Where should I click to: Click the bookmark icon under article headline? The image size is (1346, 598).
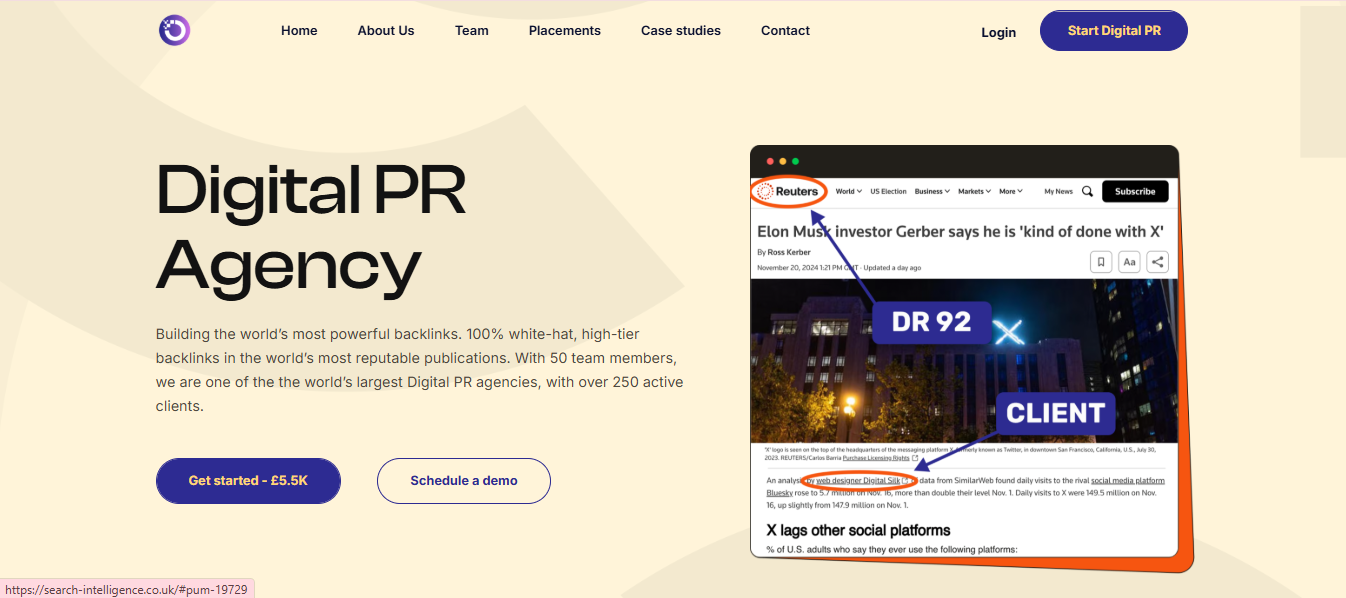(1101, 262)
